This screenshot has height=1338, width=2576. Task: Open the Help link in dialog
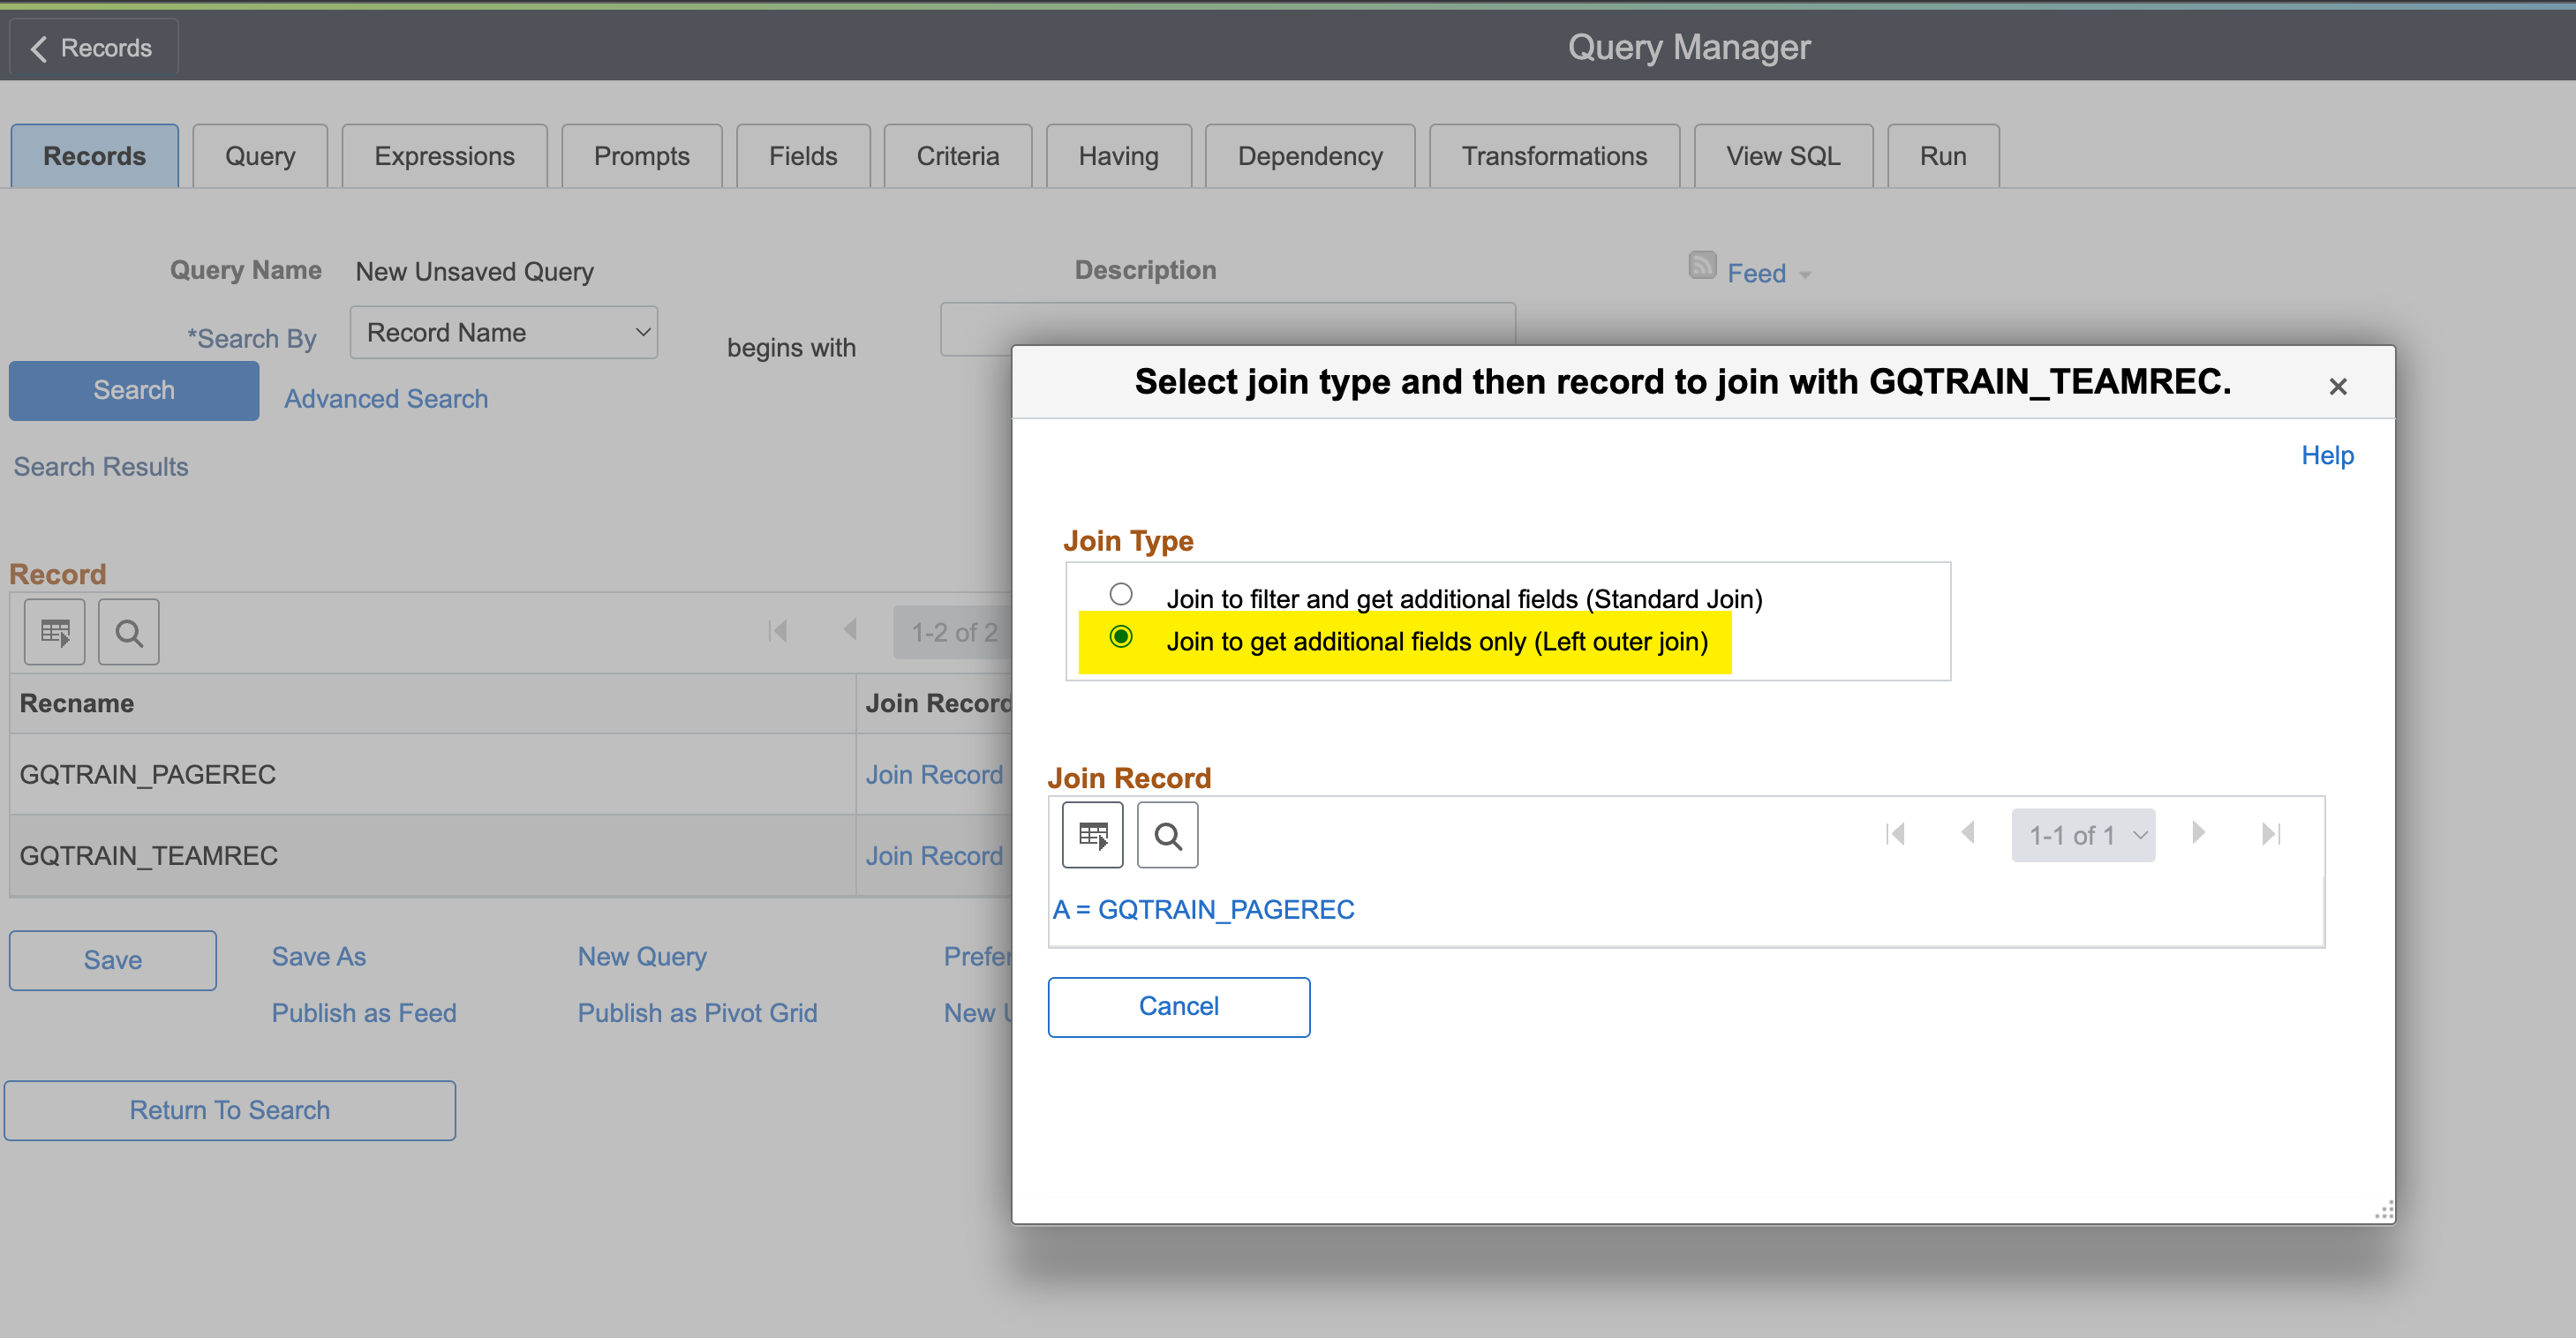click(x=2327, y=456)
